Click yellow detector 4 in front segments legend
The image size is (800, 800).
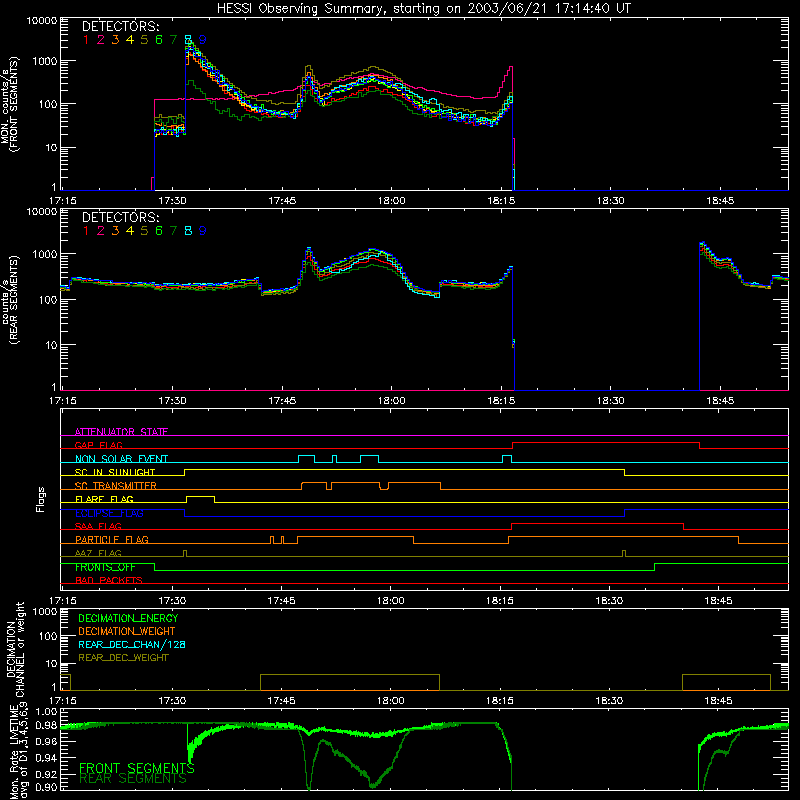click(x=130, y=39)
